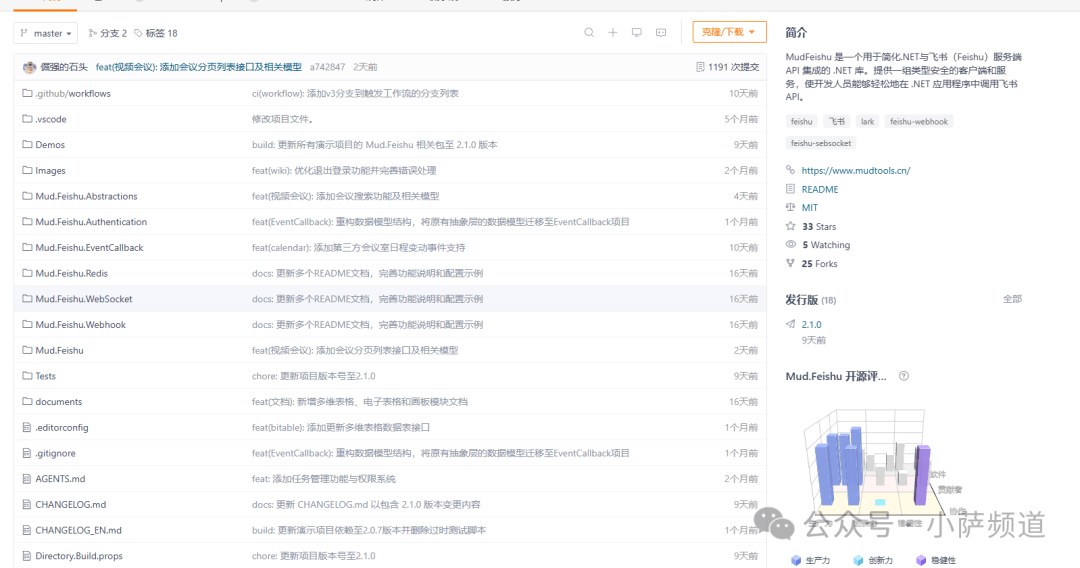The image size is (1080, 568).
Task: Open latest commit message feat(视频会议) link
Action: click(x=198, y=67)
